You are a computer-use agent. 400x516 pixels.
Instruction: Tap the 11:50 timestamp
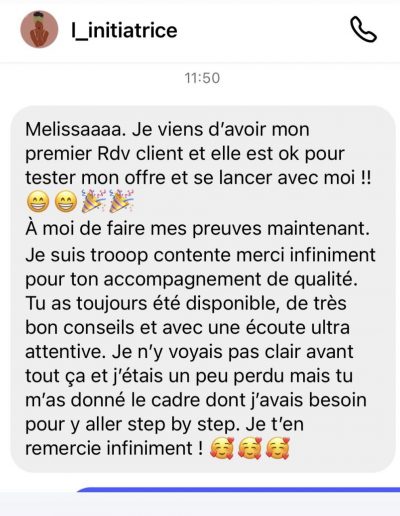click(202, 78)
